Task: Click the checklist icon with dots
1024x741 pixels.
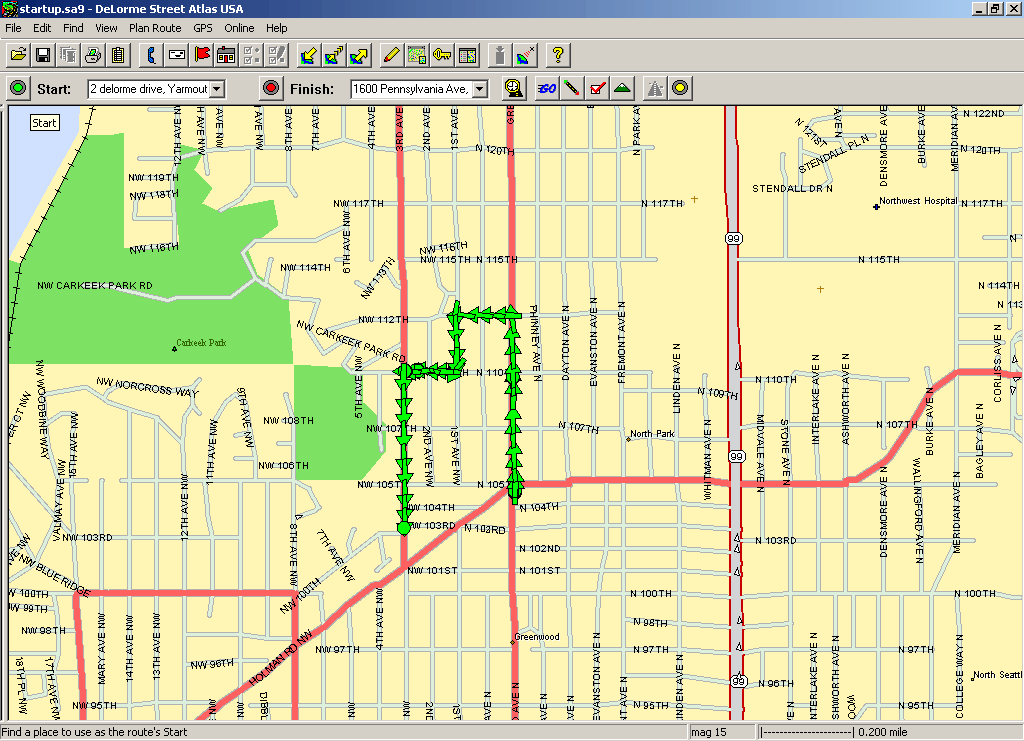Action: (x=251, y=55)
